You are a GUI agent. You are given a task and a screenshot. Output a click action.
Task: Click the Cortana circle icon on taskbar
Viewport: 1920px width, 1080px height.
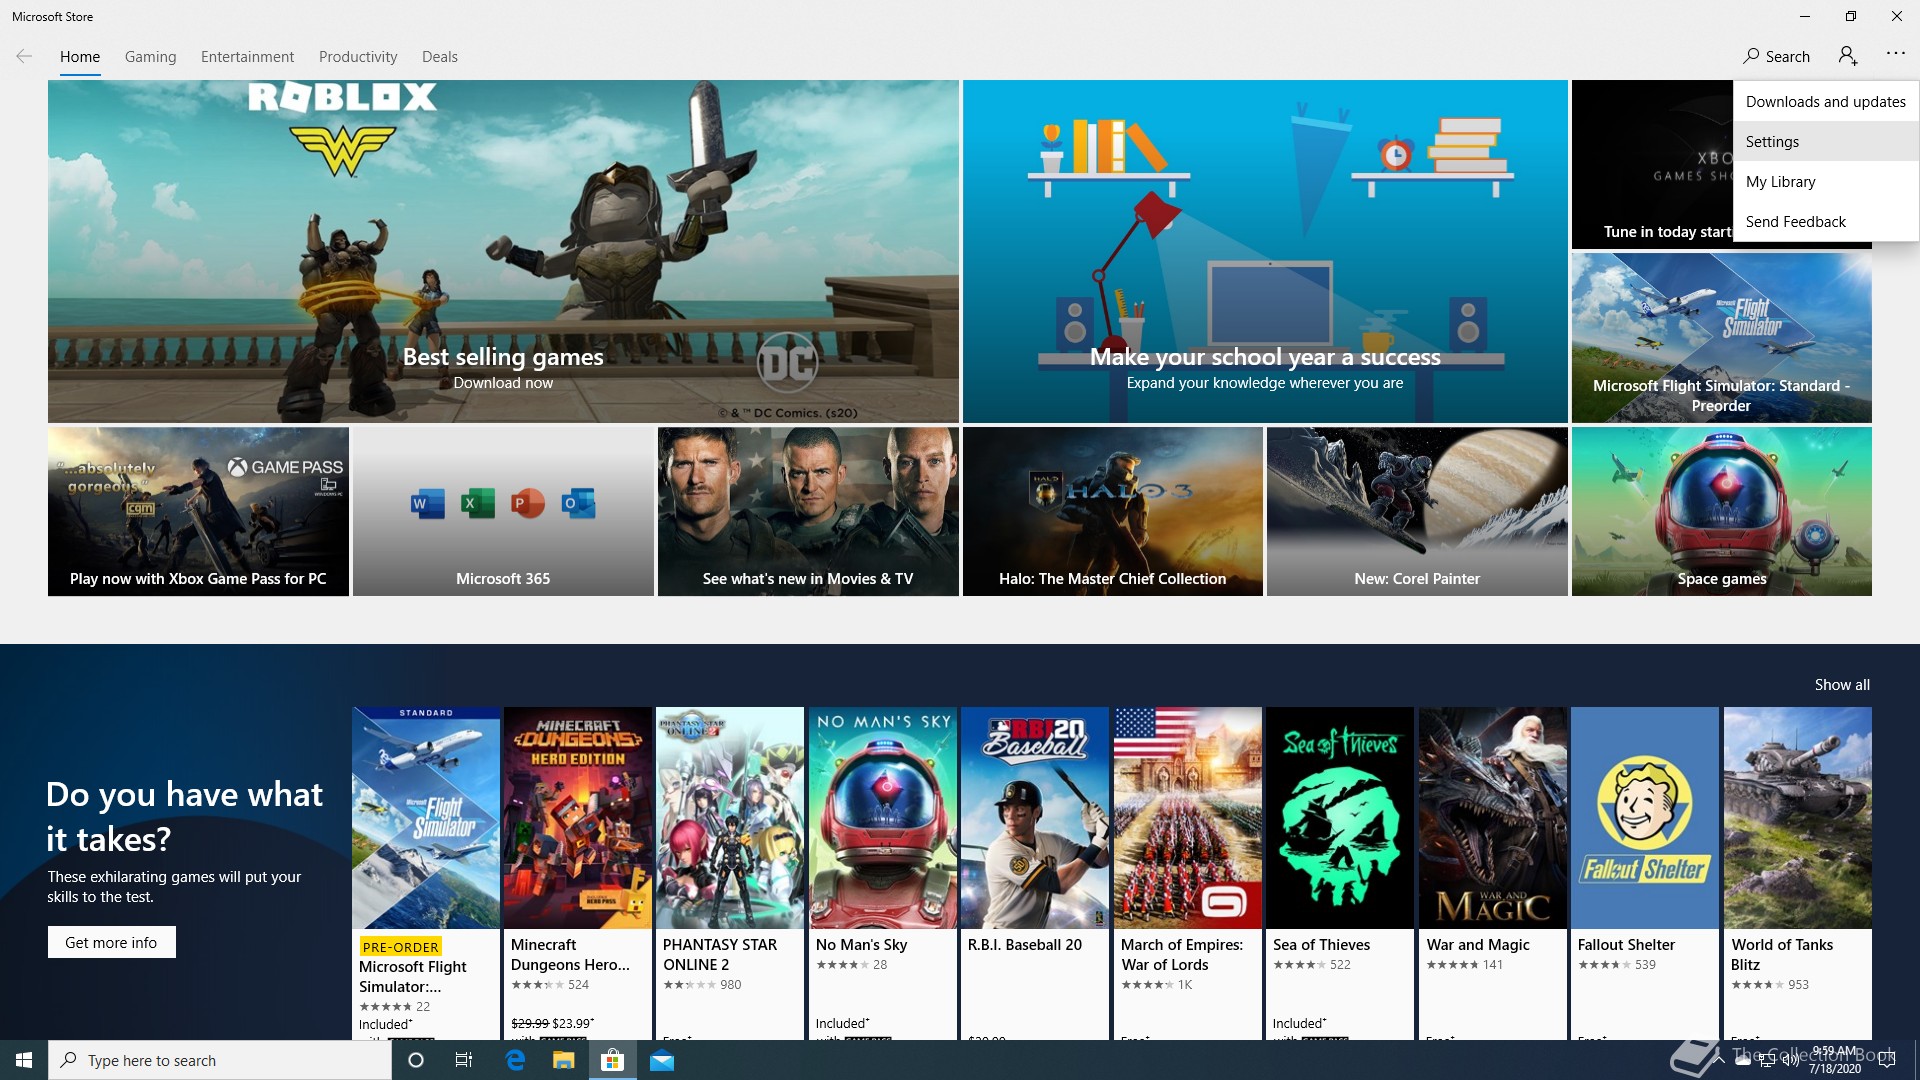click(416, 1060)
